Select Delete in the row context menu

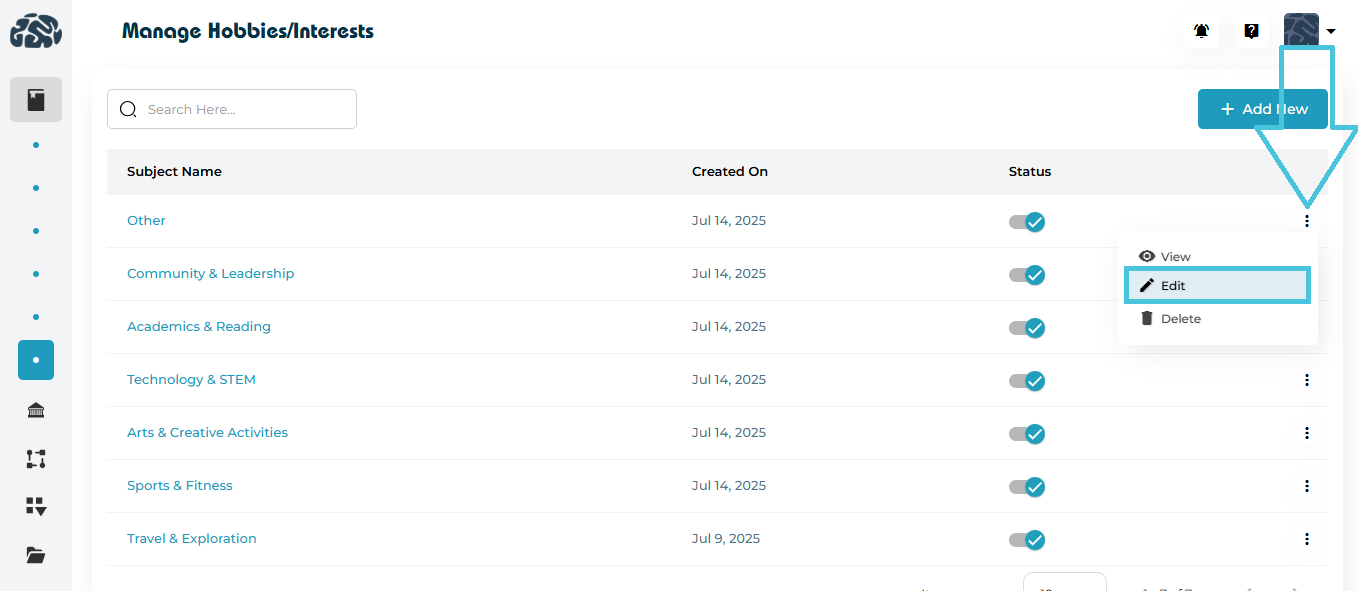click(1180, 319)
